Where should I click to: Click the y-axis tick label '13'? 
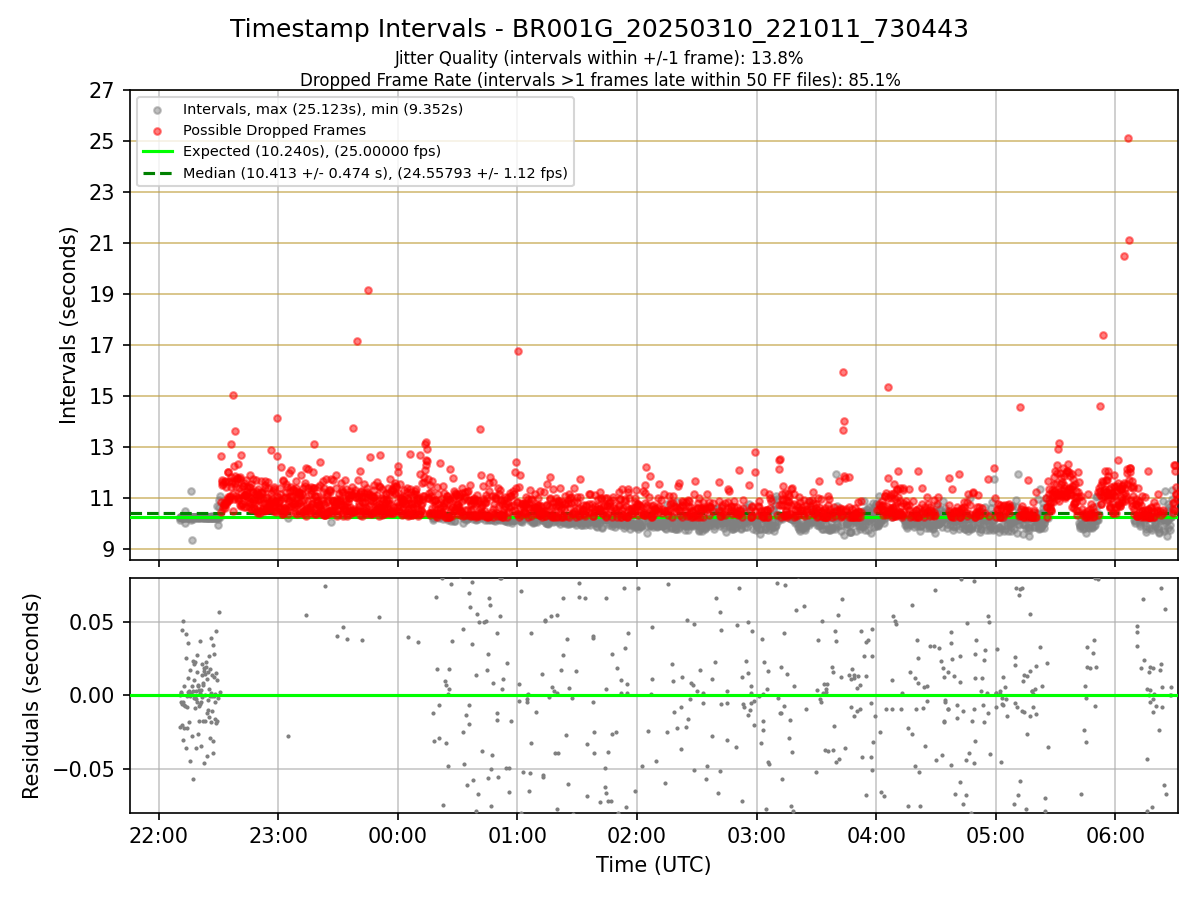pyautogui.click(x=103, y=448)
